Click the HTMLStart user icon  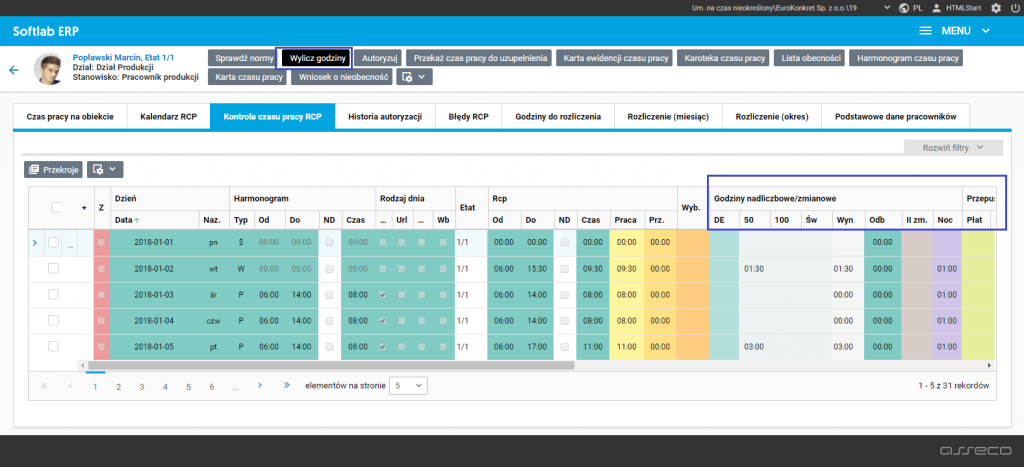[936, 8]
